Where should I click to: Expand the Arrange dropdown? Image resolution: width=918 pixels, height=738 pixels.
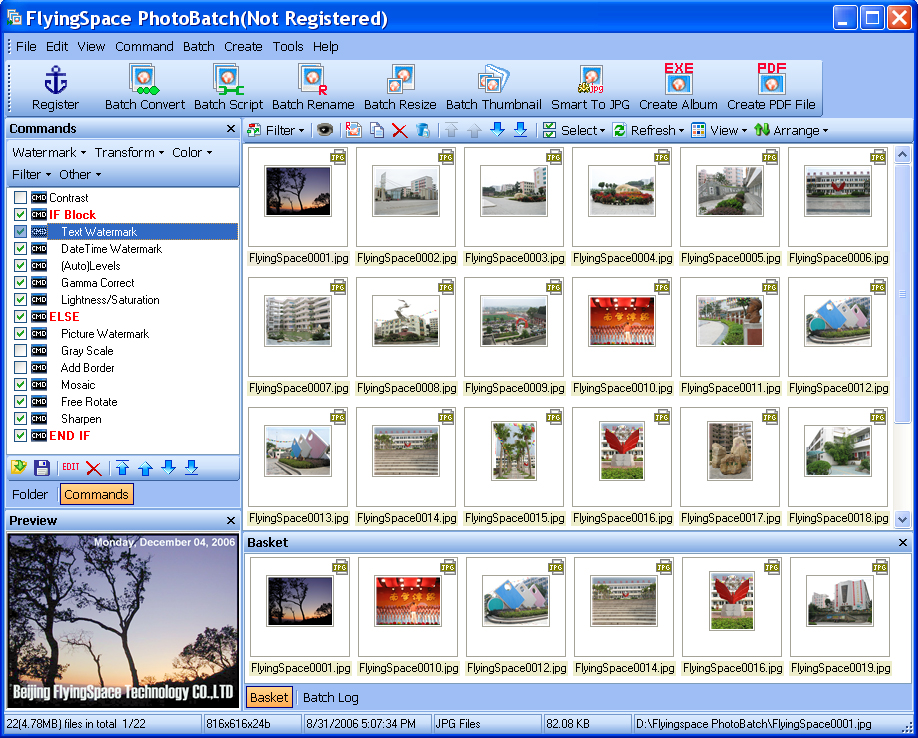coord(792,130)
